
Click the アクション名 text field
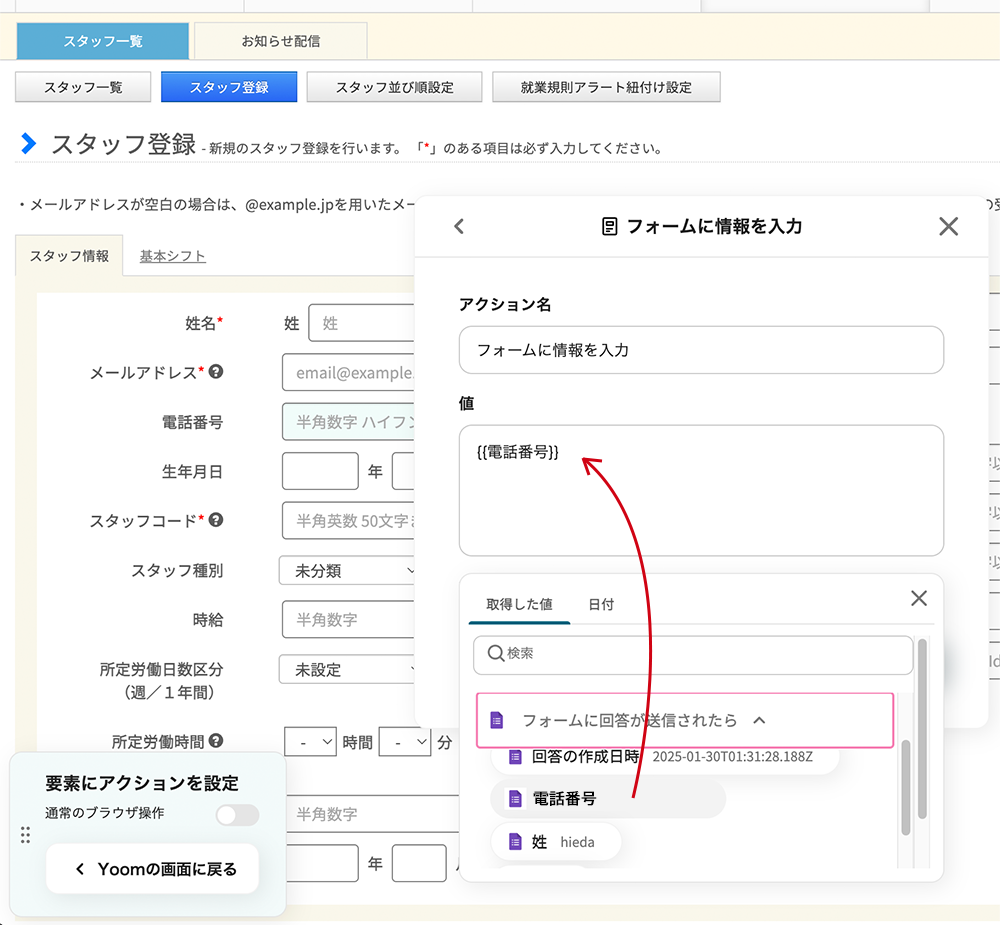point(701,350)
